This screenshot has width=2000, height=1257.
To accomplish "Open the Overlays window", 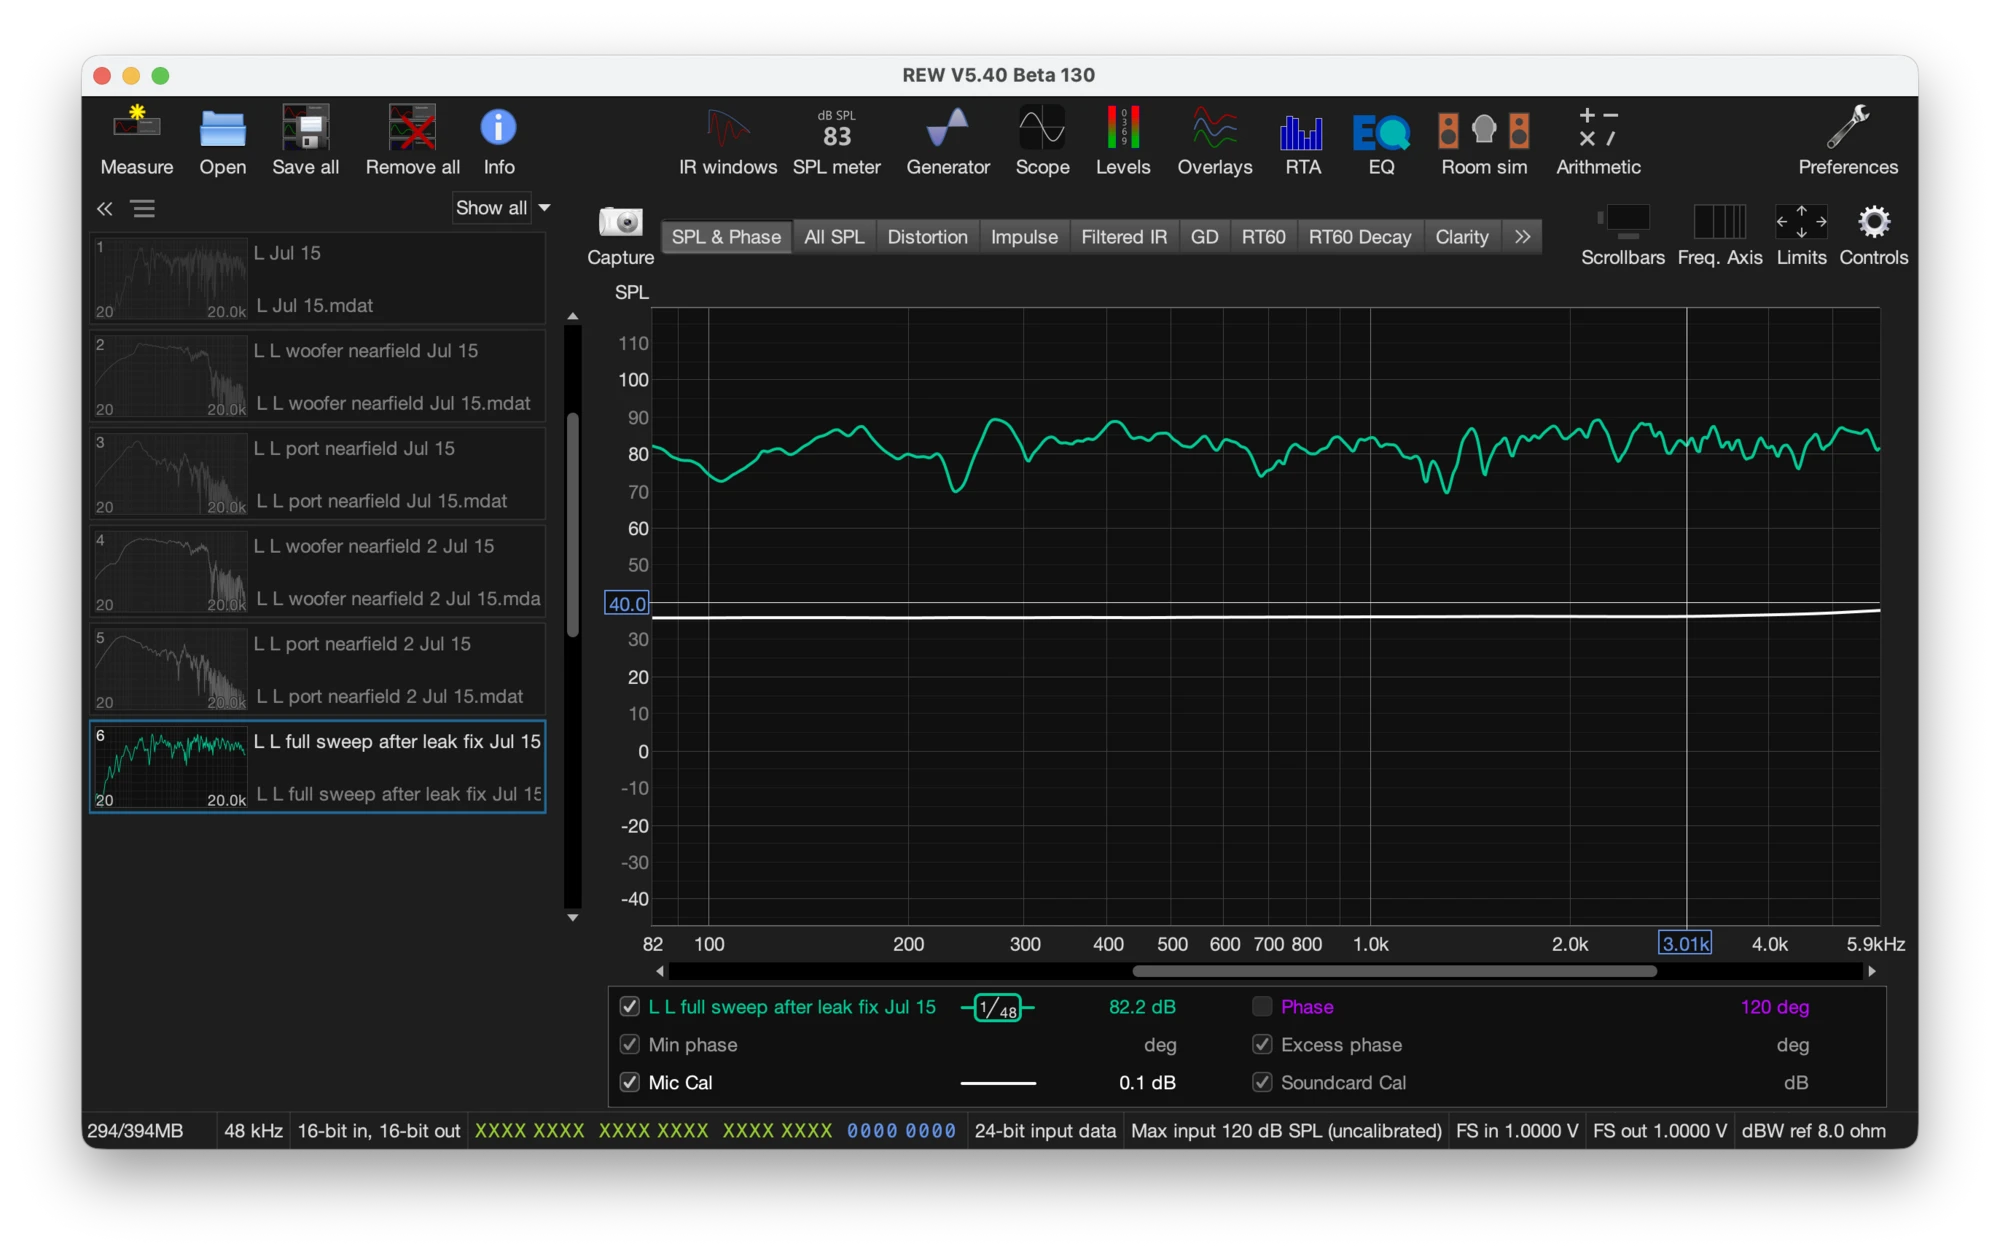I will click(1214, 141).
